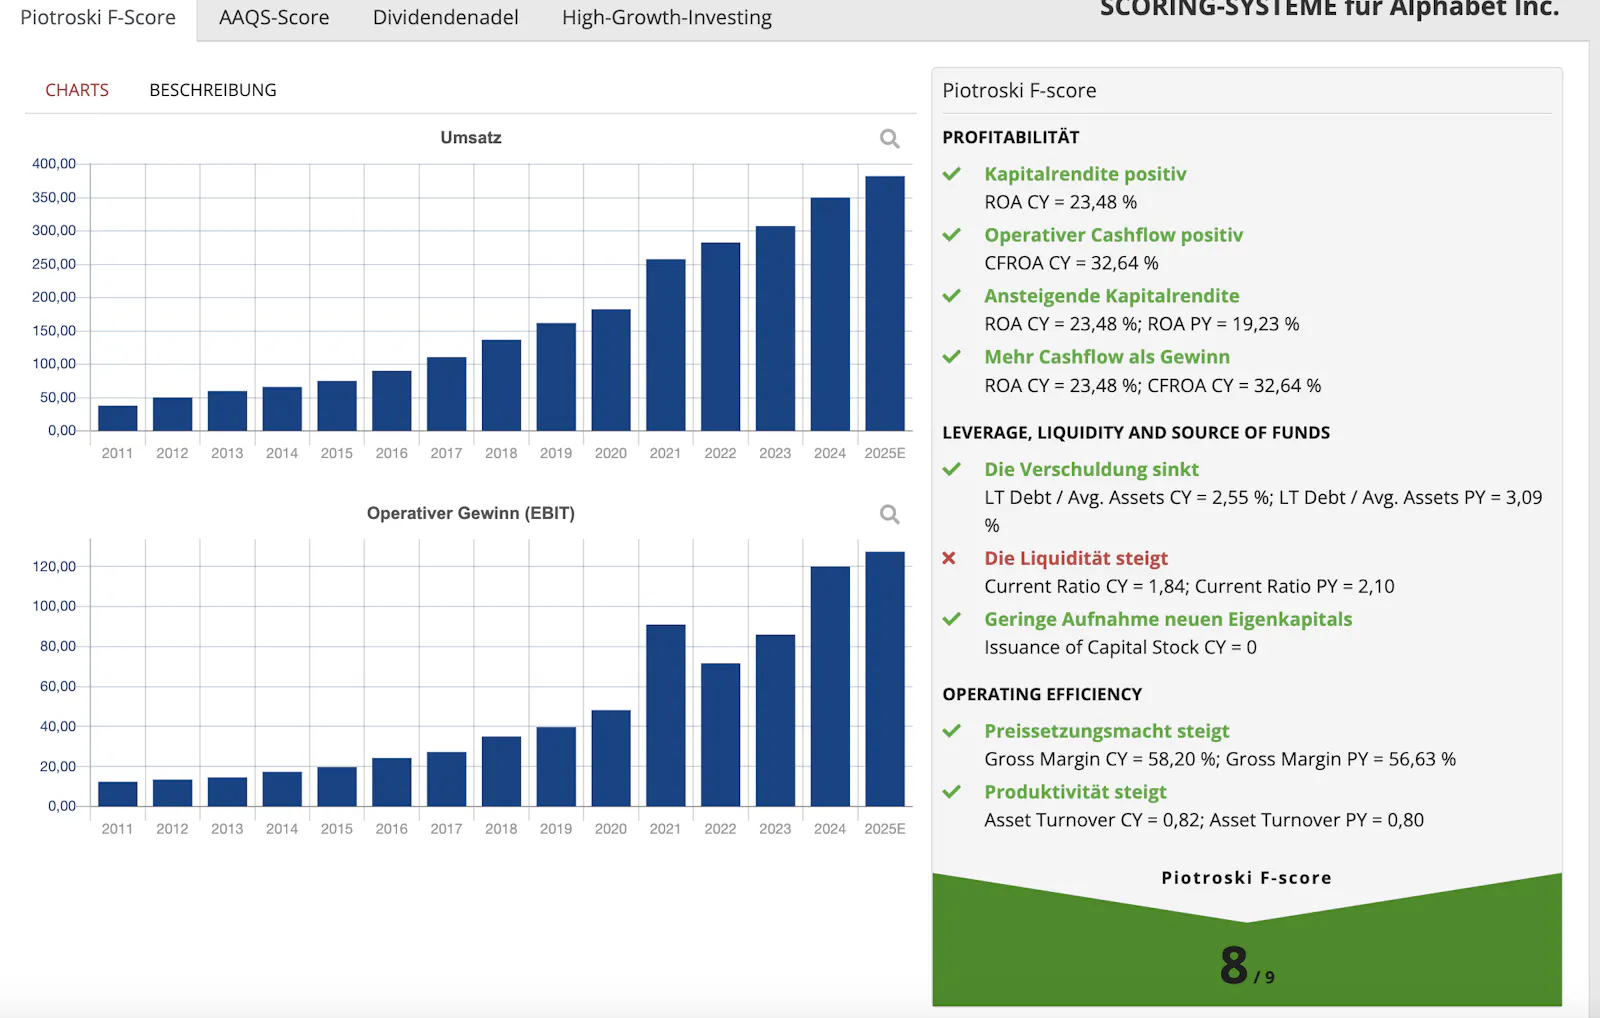Click the Operativer Cashflow positiv heading

(x=1114, y=235)
